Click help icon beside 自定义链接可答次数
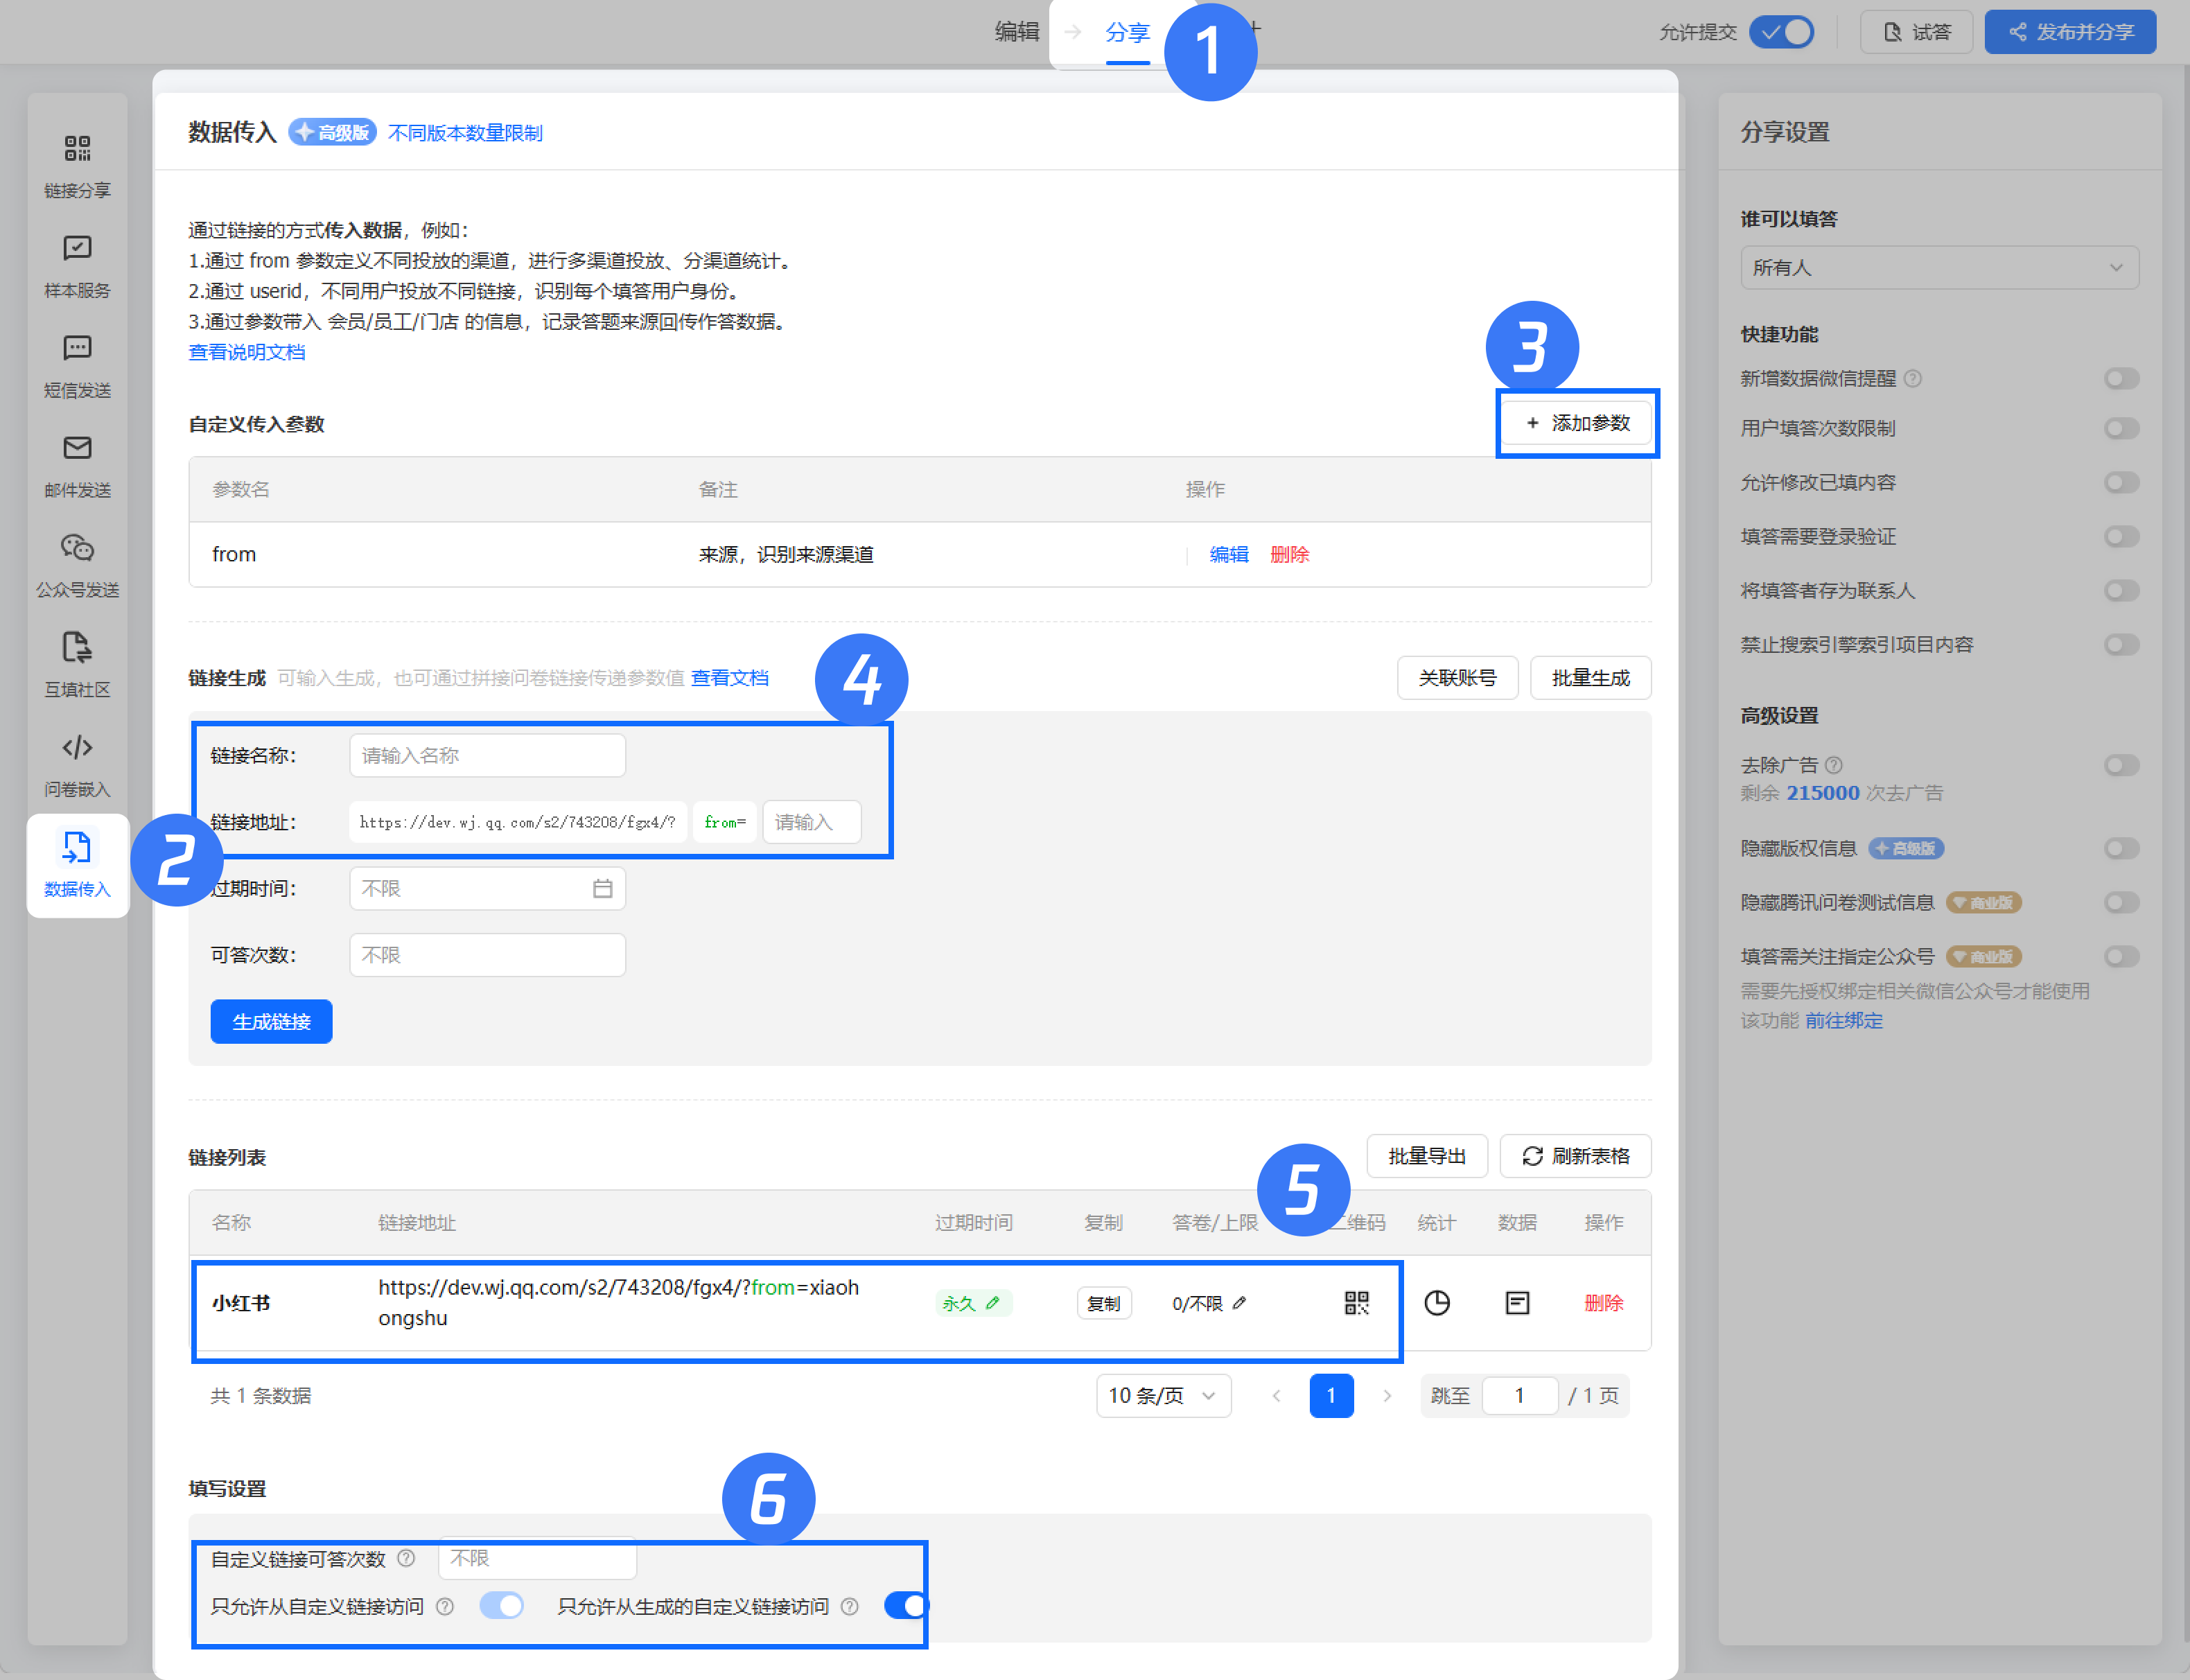The height and width of the screenshot is (1680, 2190). tap(406, 1558)
